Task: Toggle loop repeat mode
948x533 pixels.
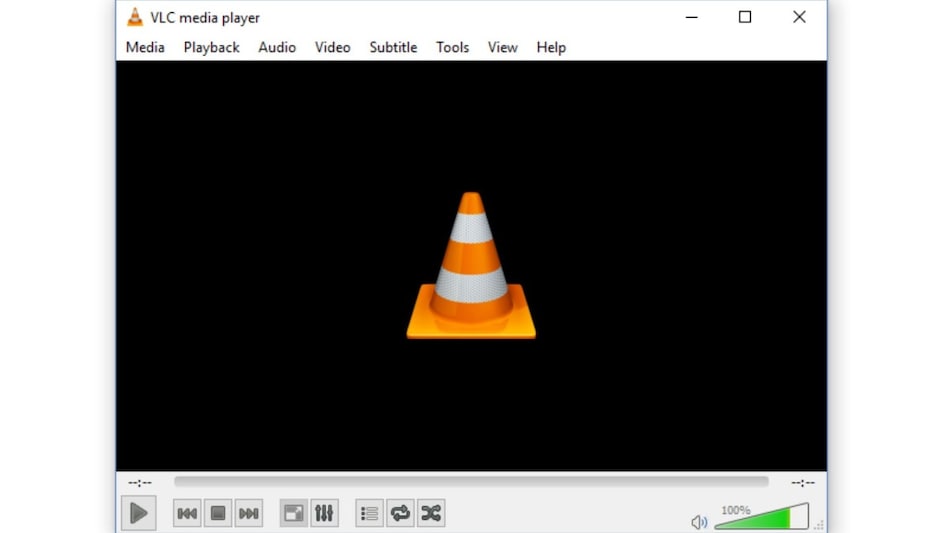Action: pos(400,513)
